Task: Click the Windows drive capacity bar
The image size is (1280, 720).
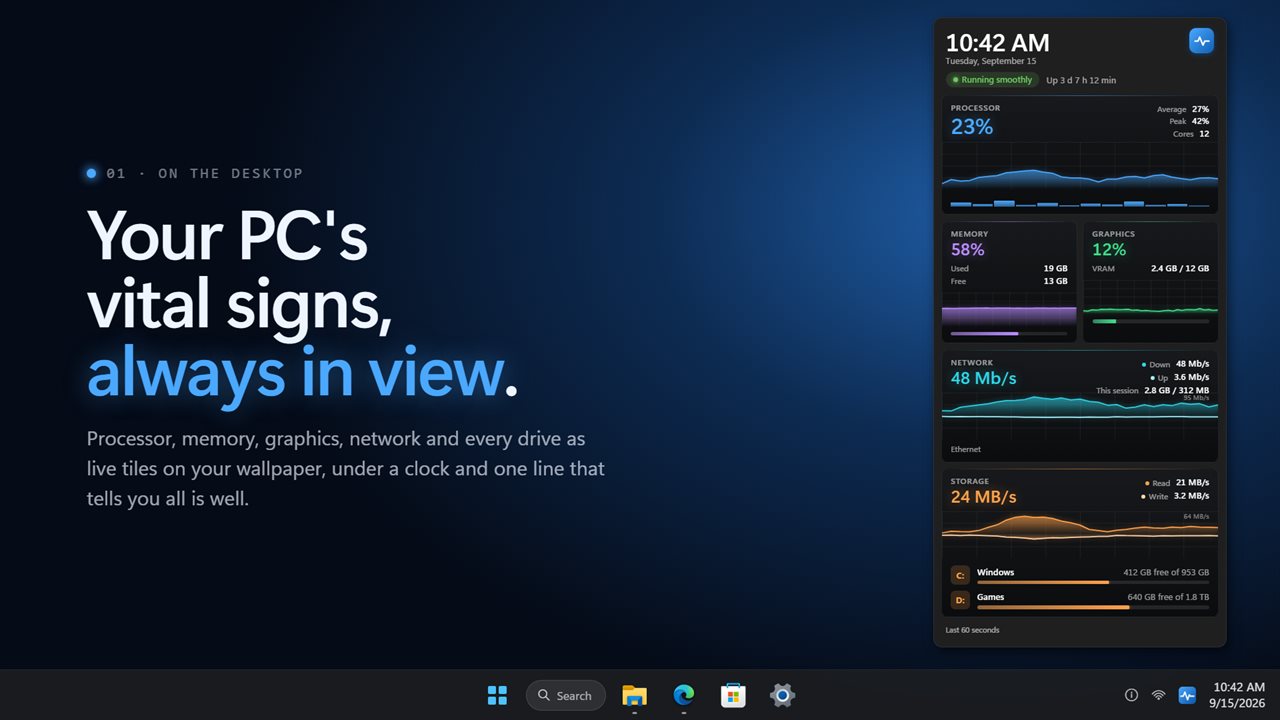Action: coord(1093,582)
